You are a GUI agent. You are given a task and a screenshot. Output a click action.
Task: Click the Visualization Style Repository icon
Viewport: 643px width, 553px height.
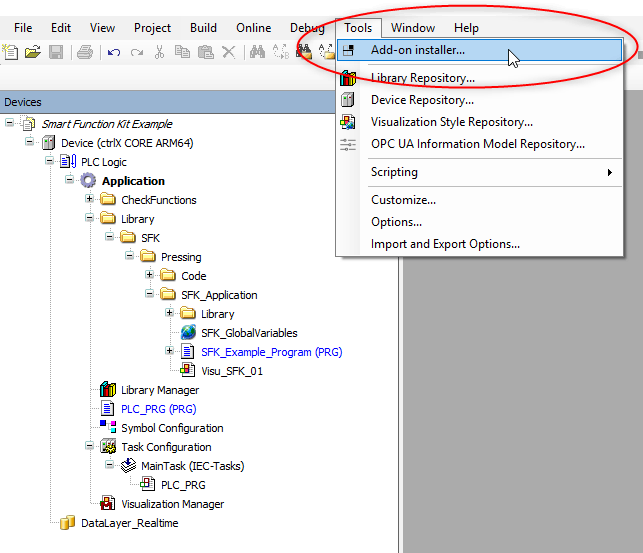(x=348, y=122)
